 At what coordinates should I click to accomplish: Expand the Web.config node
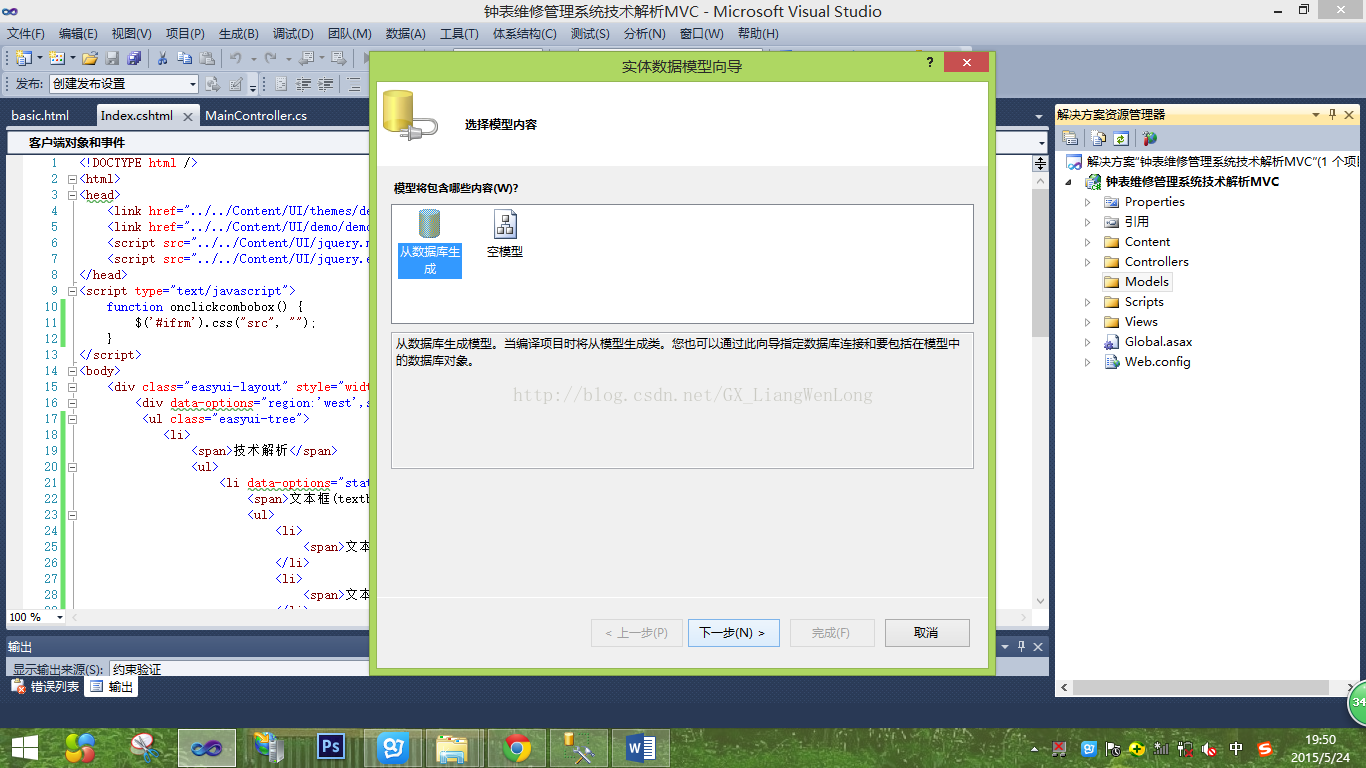coord(1088,362)
